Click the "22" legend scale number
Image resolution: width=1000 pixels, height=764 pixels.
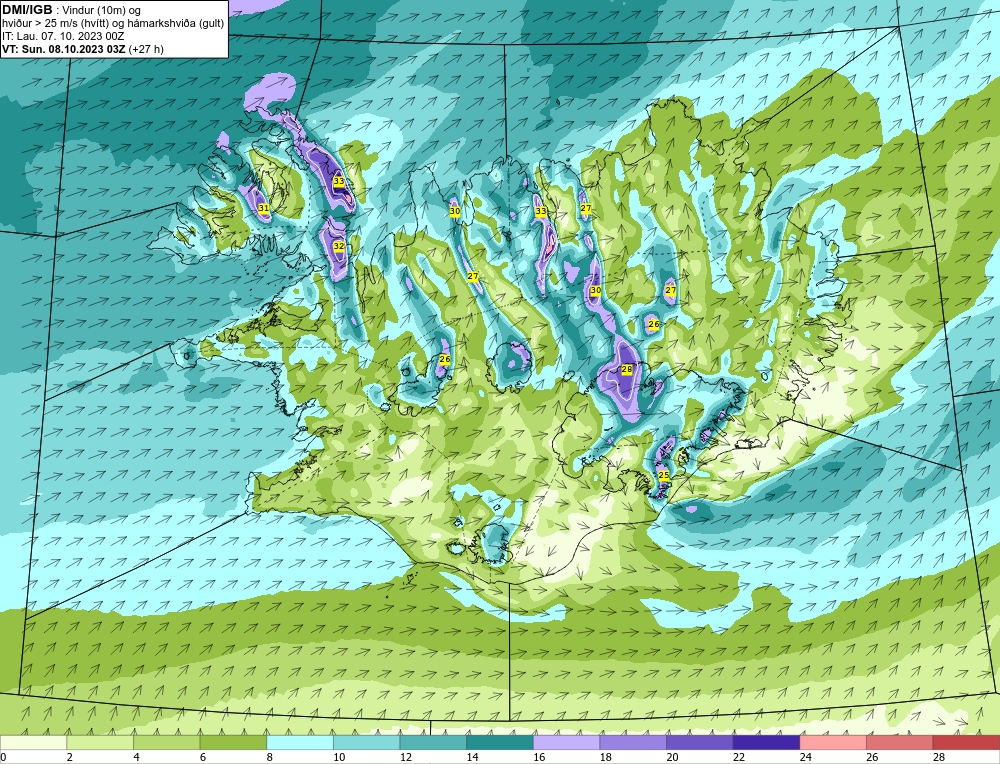(x=739, y=757)
